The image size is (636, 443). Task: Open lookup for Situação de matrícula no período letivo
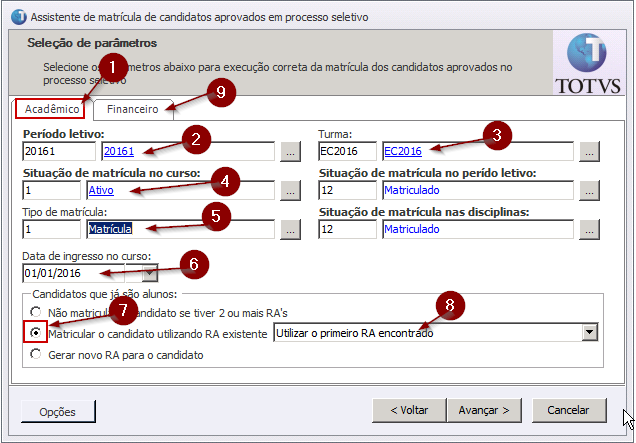tap(588, 190)
